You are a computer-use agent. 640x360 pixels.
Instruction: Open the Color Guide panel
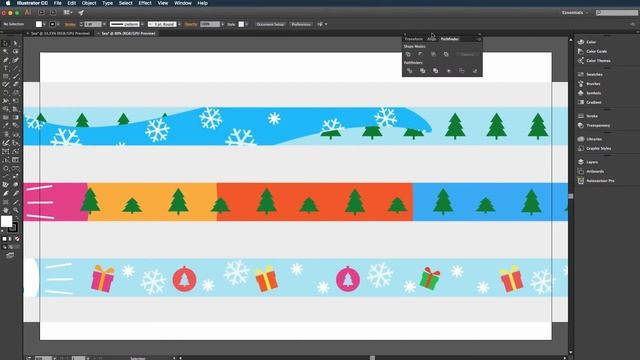coord(593,51)
